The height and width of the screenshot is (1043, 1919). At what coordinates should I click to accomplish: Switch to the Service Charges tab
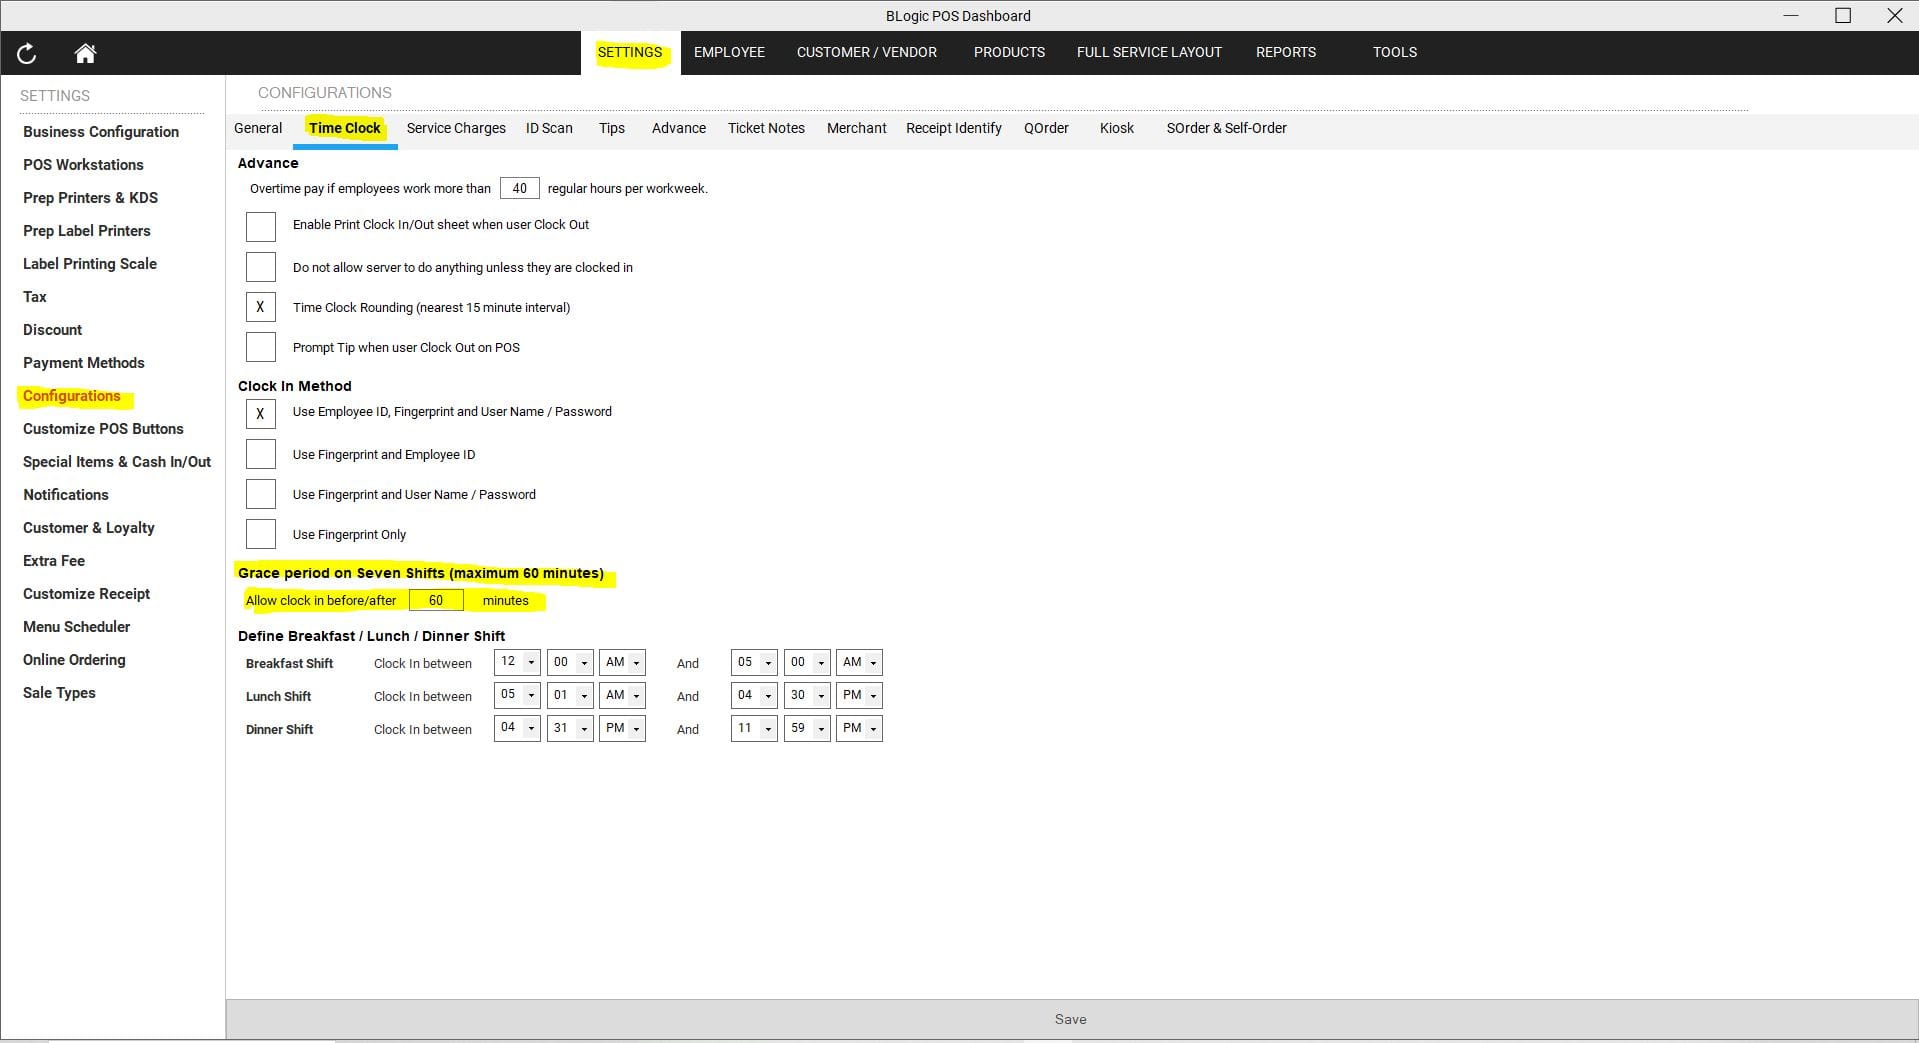tap(456, 128)
